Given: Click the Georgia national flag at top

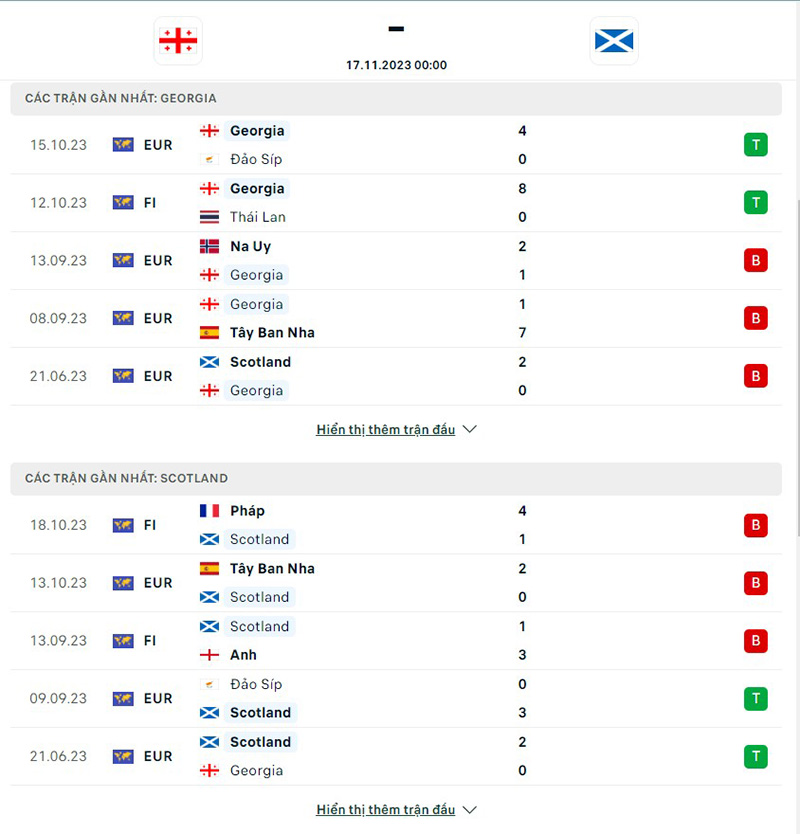Looking at the screenshot, I should tap(178, 42).
